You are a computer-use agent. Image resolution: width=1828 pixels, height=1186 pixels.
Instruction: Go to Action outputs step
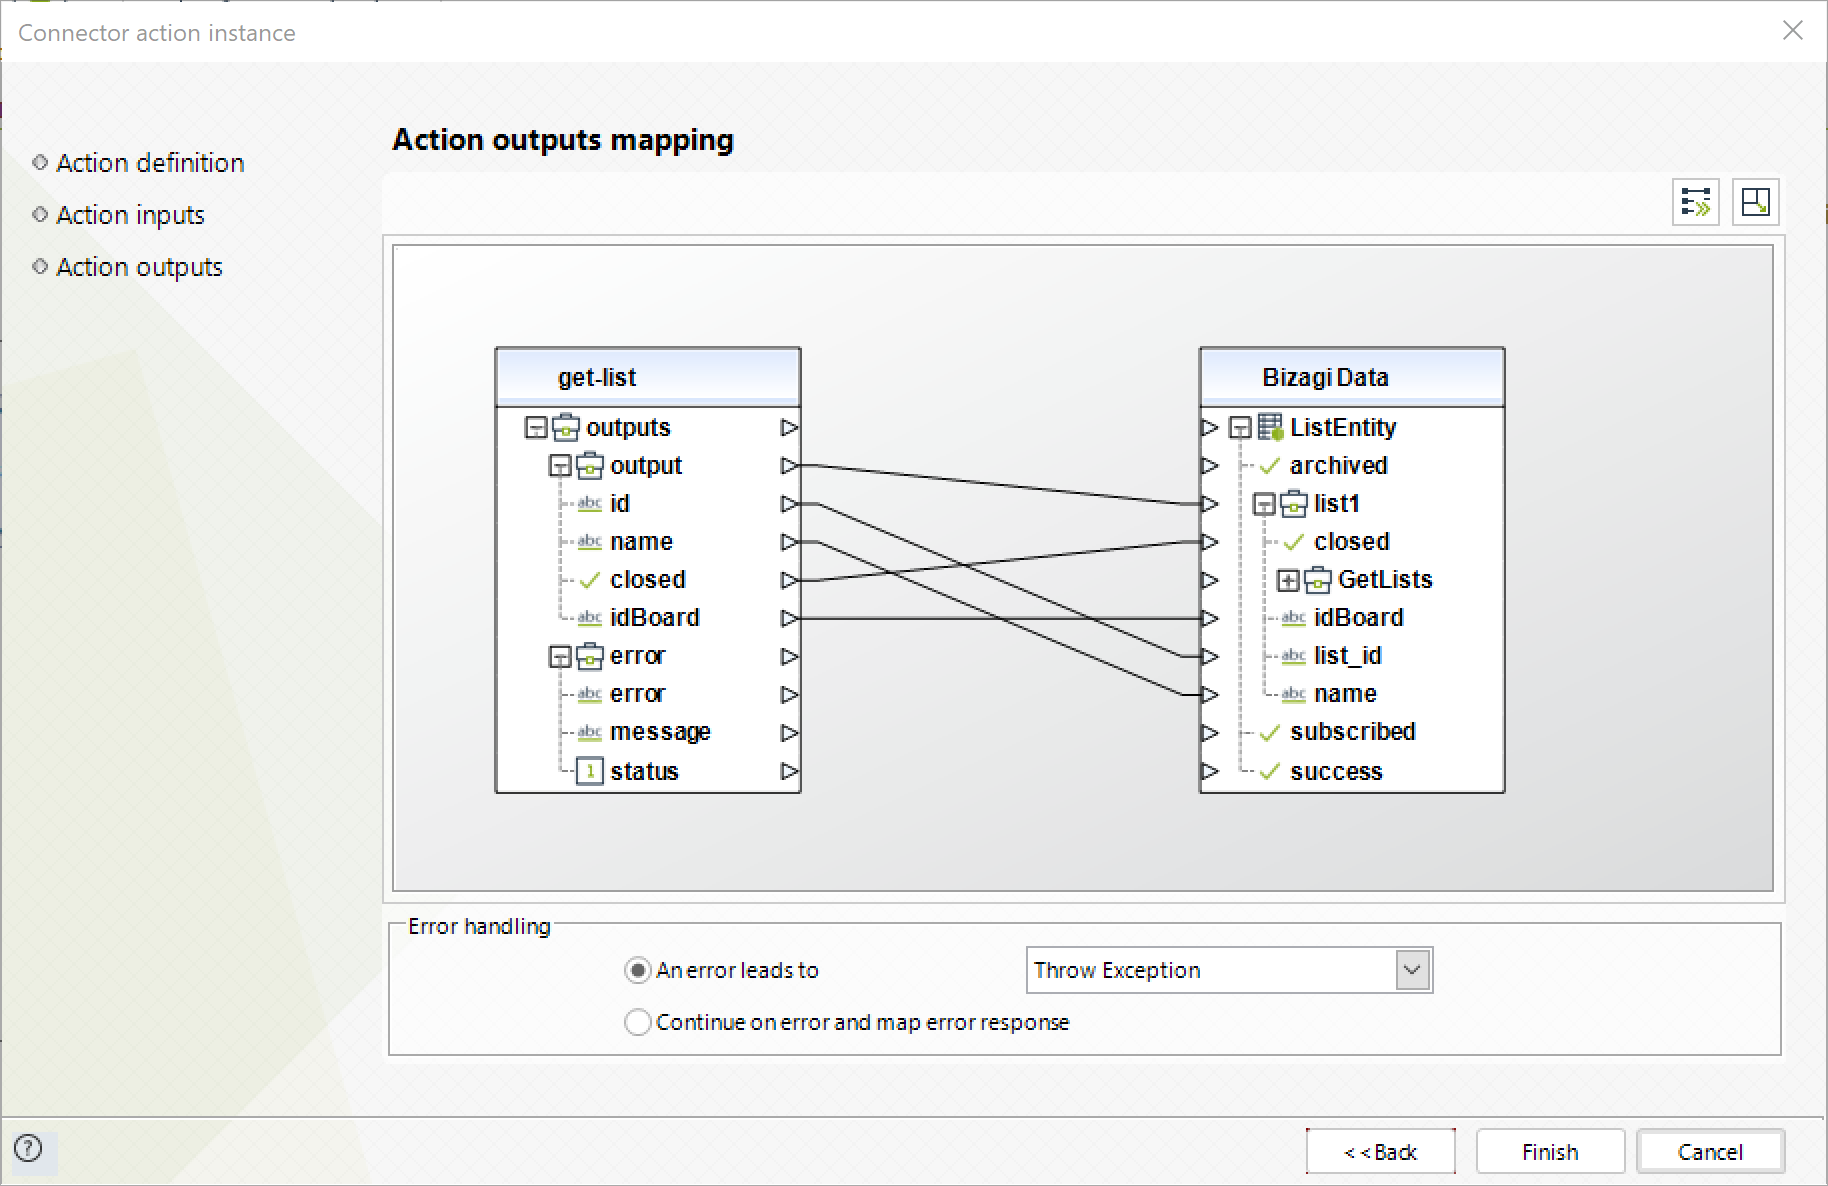coord(139,267)
